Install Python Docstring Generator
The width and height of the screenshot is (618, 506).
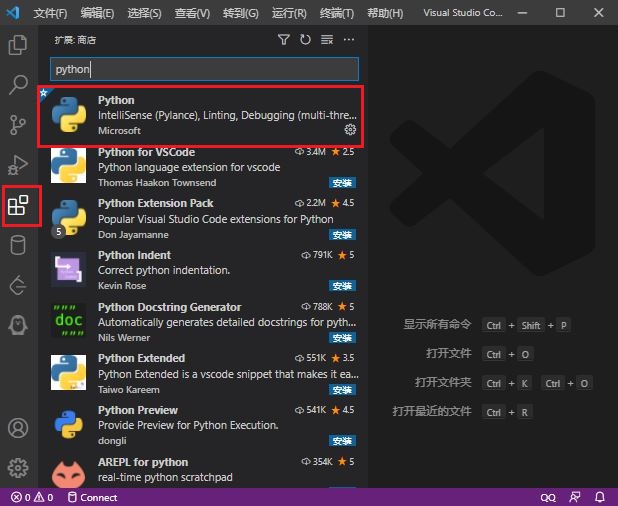pos(342,338)
